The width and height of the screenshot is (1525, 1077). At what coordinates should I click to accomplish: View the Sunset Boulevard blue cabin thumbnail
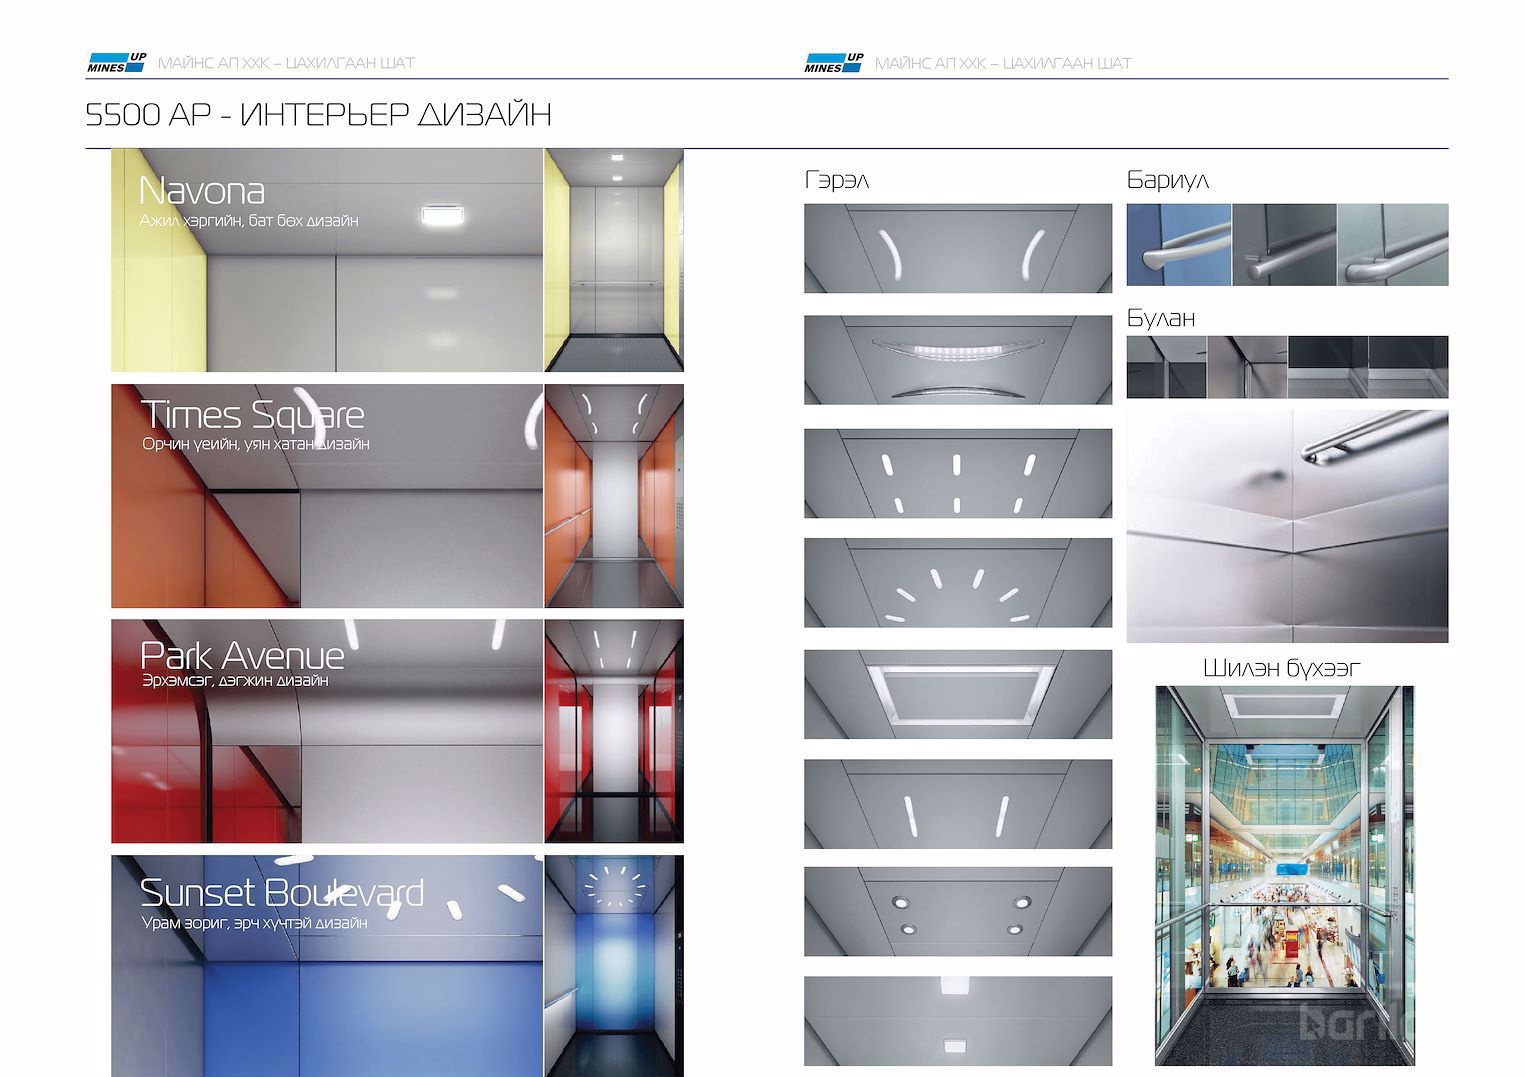(x=614, y=966)
